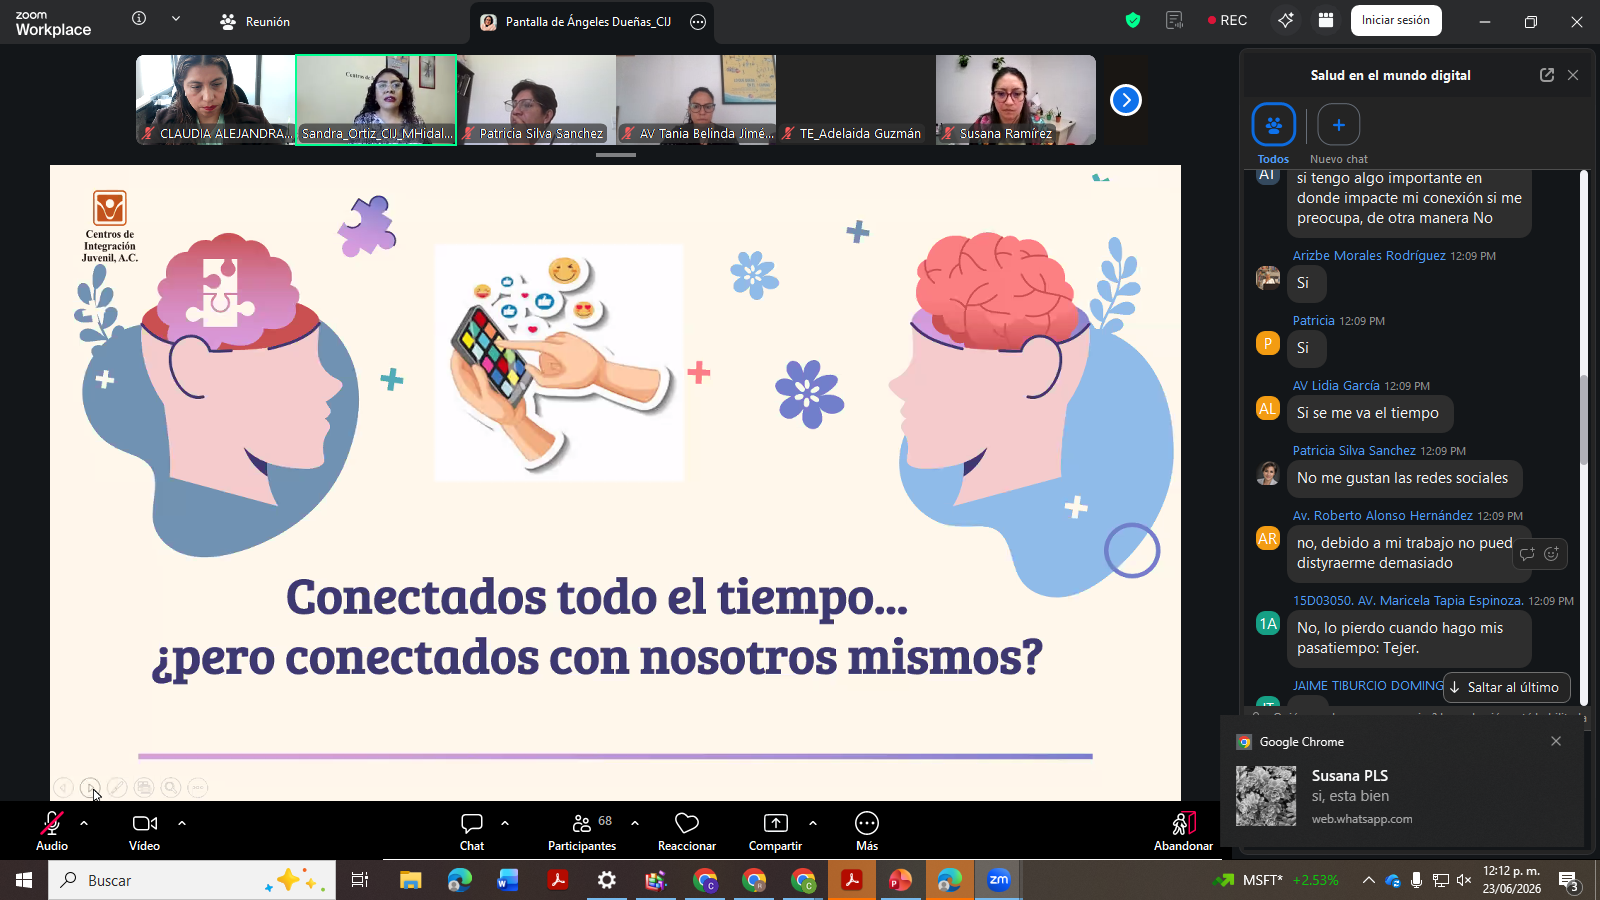Select AV Tania Belinda Jimé video thumbnail

click(696, 100)
